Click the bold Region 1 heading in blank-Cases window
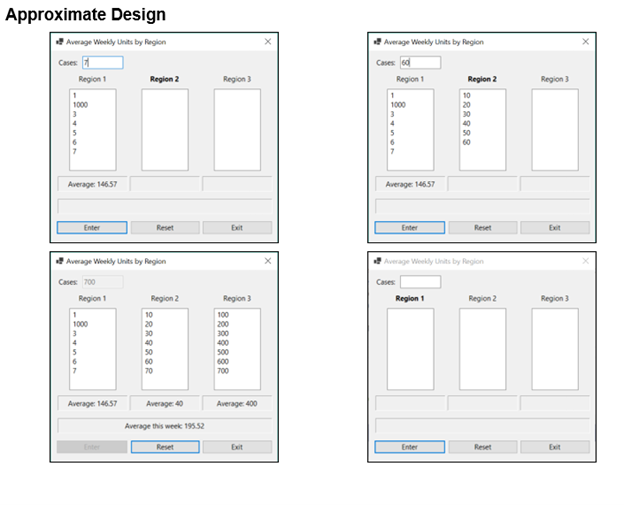The height and width of the screenshot is (505, 624). (410, 298)
